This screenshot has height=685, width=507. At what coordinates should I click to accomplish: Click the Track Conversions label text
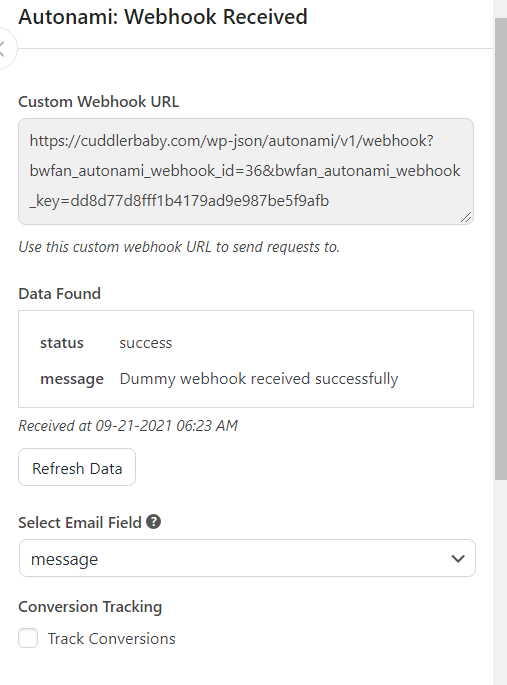click(x=111, y=639)
